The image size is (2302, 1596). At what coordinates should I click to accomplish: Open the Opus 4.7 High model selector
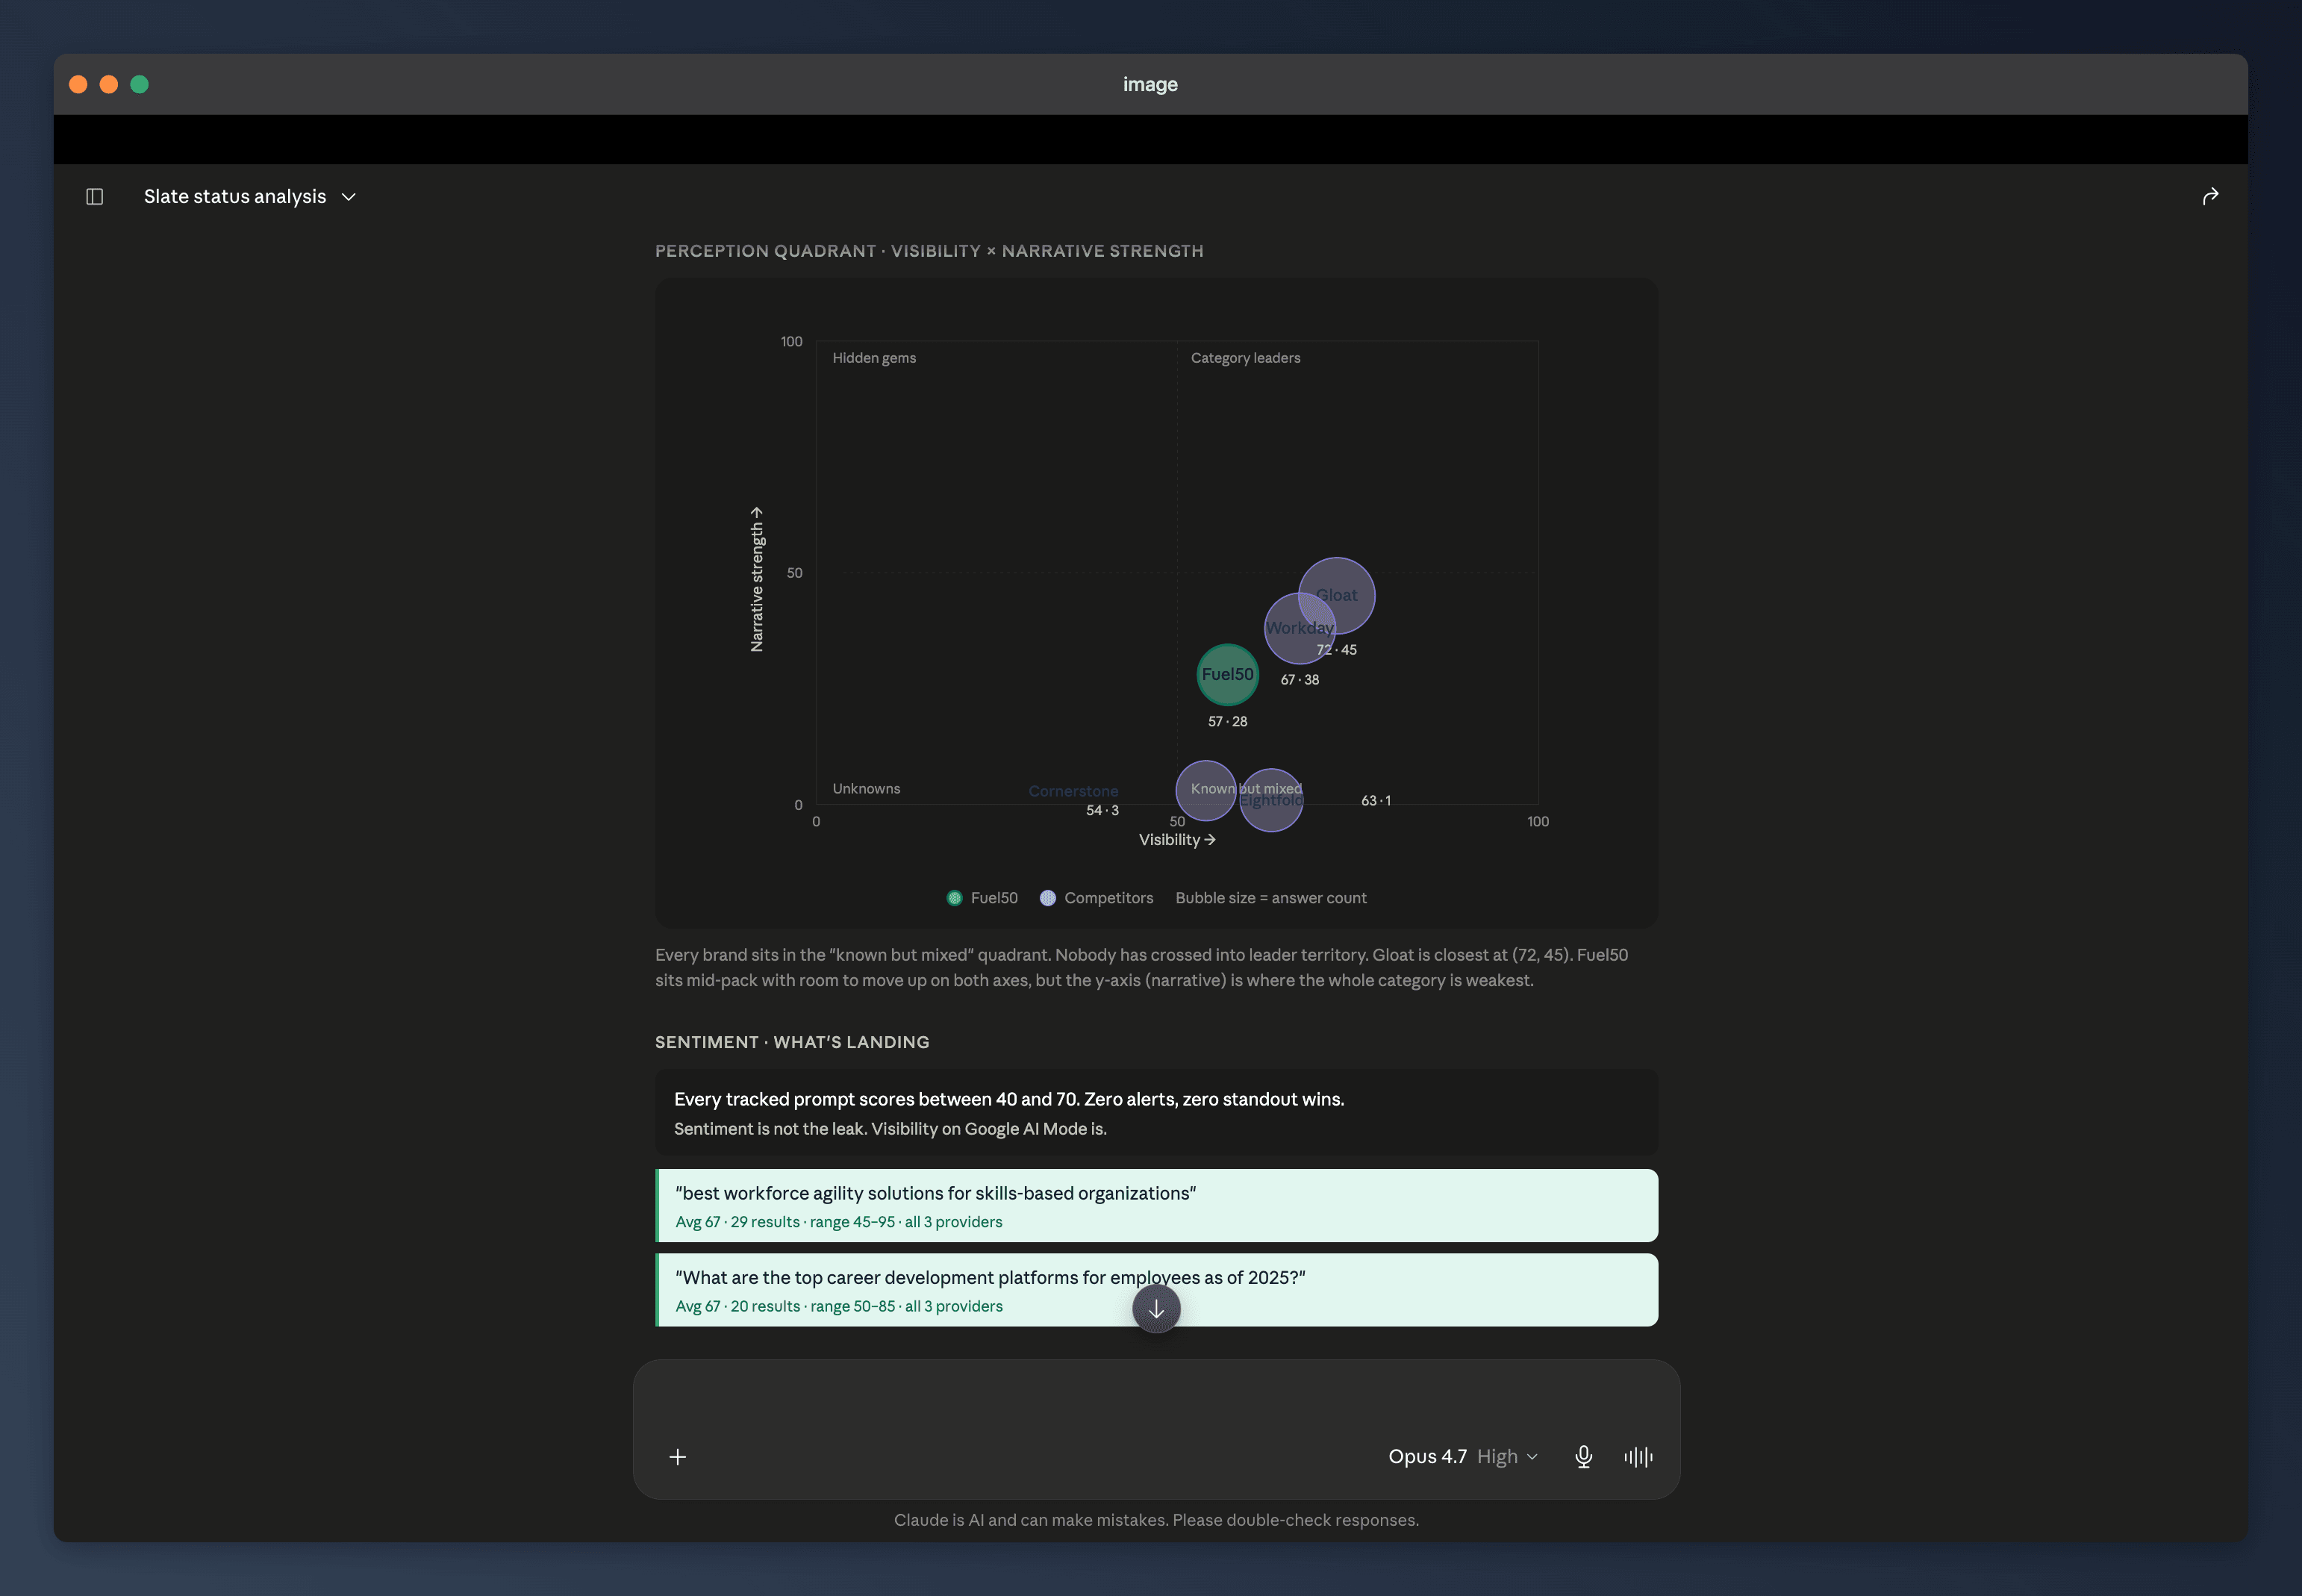click(x=1462, y=1457)
